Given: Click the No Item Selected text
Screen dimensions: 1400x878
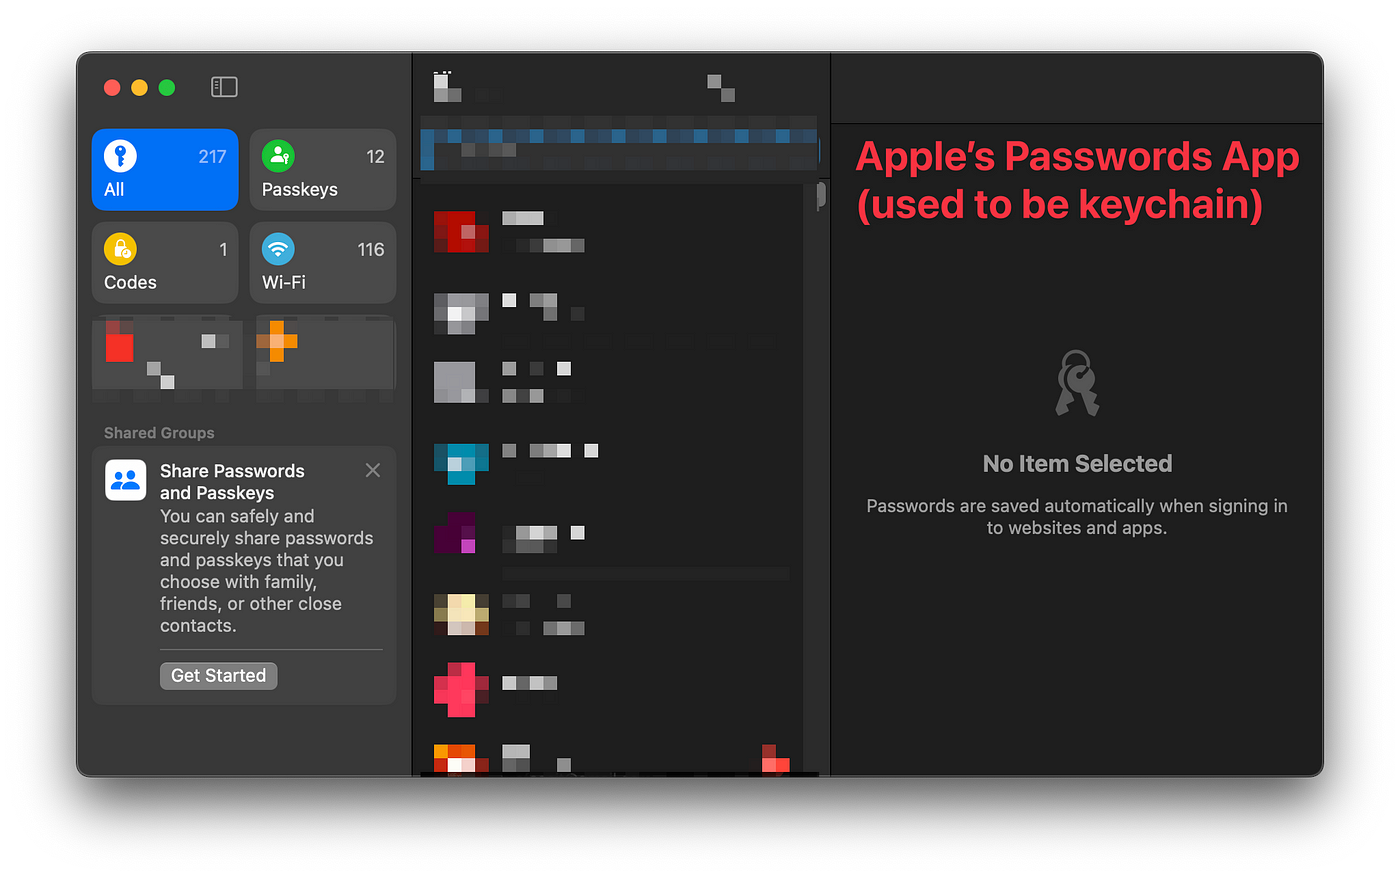Looking at the screenshot, I should coord(1077,464).
